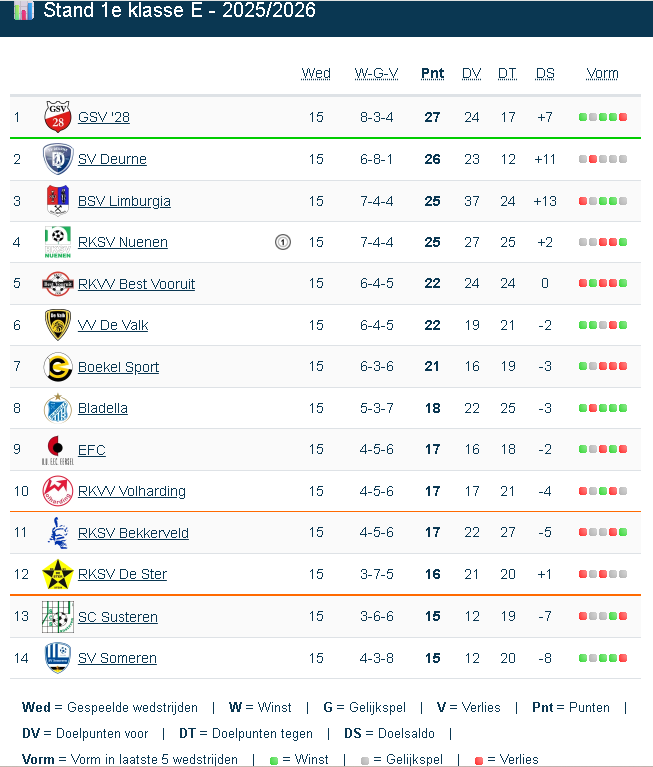The height and width of the screenshot is (767, 653).
Task: Click the W-G-V column header
Action: [376, 73]
